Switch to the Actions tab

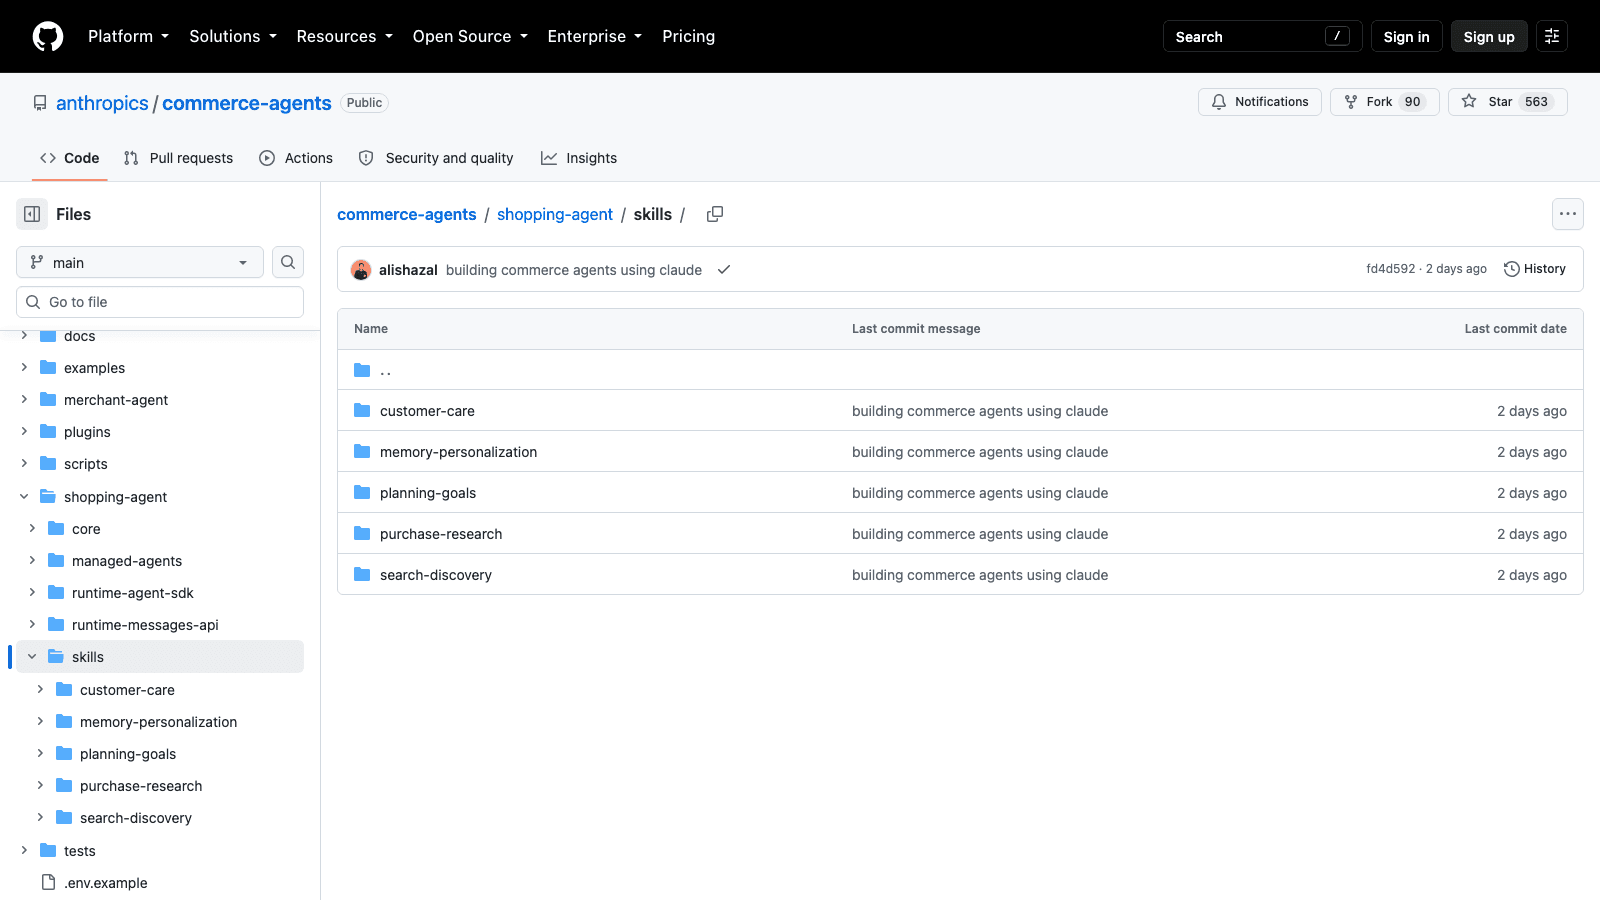[x=296, y=158]
